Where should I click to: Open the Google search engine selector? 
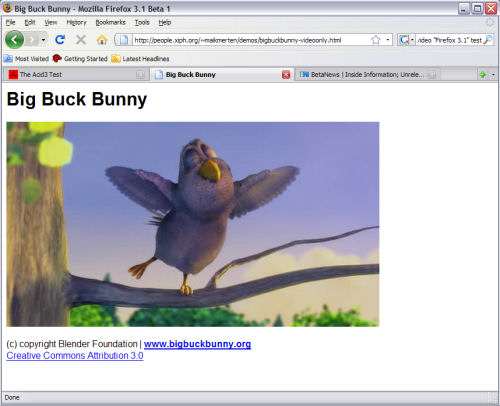coord(406,40)
